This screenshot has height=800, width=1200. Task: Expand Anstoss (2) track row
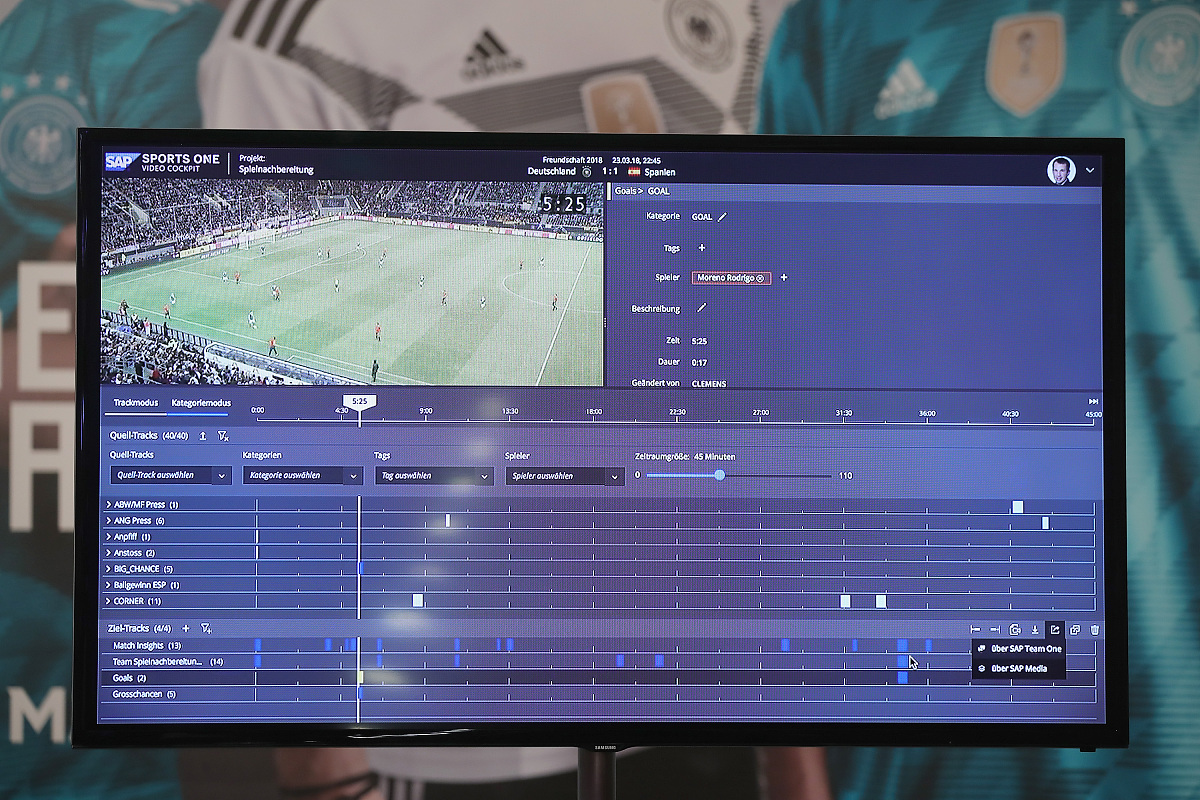click(x=108, y=553)
